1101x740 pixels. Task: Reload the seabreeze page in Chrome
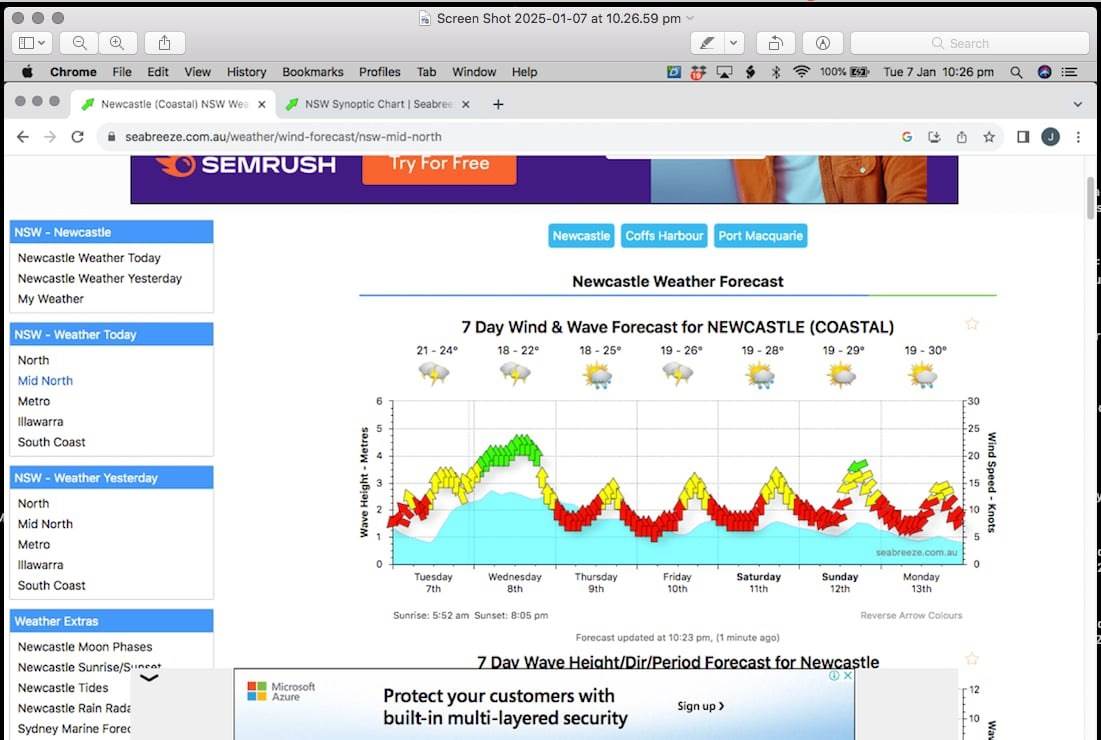click(x=78, y=137)
